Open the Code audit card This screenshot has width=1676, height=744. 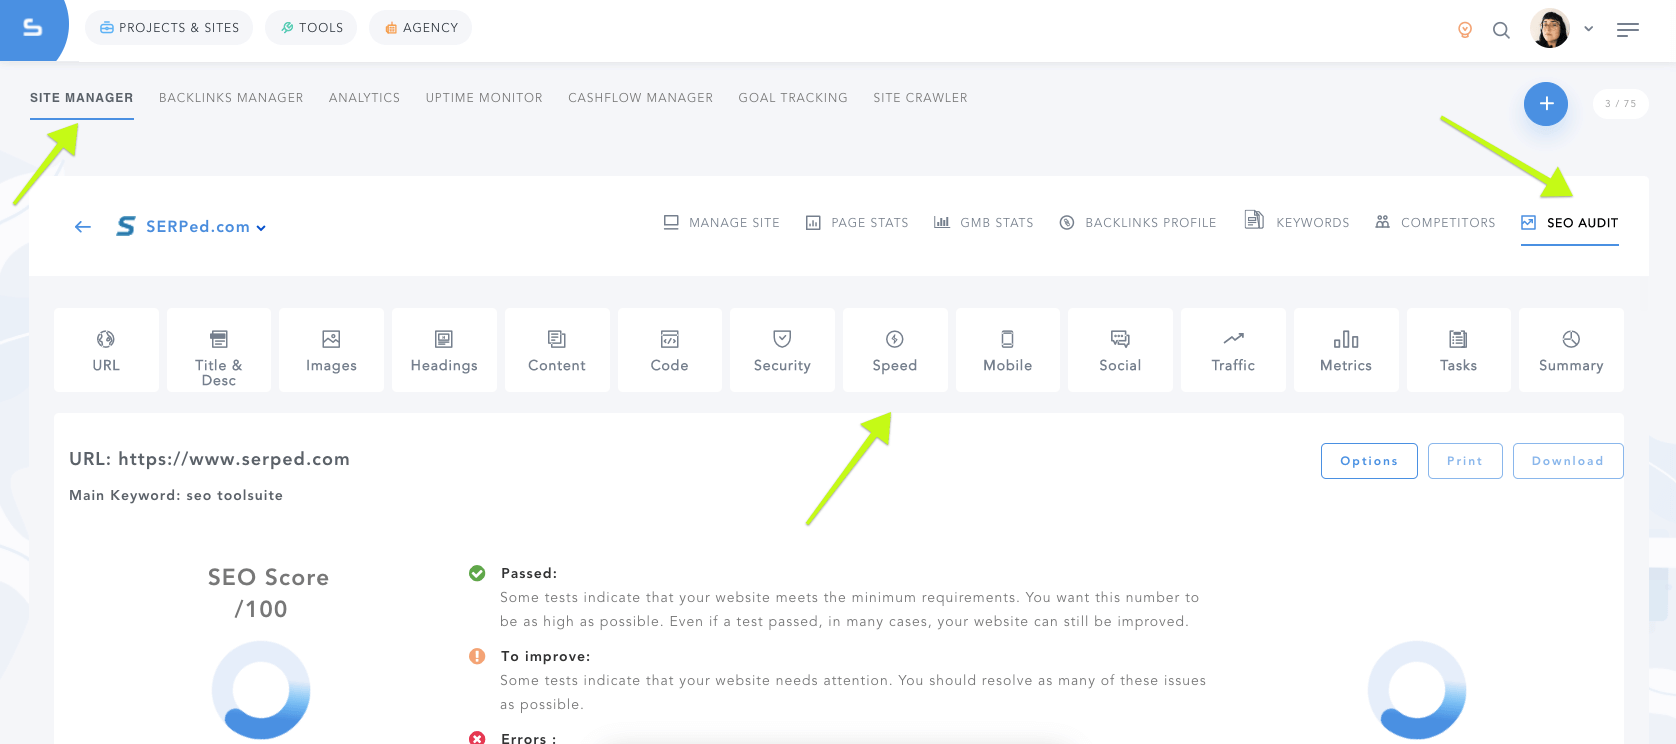coord(670,350)
